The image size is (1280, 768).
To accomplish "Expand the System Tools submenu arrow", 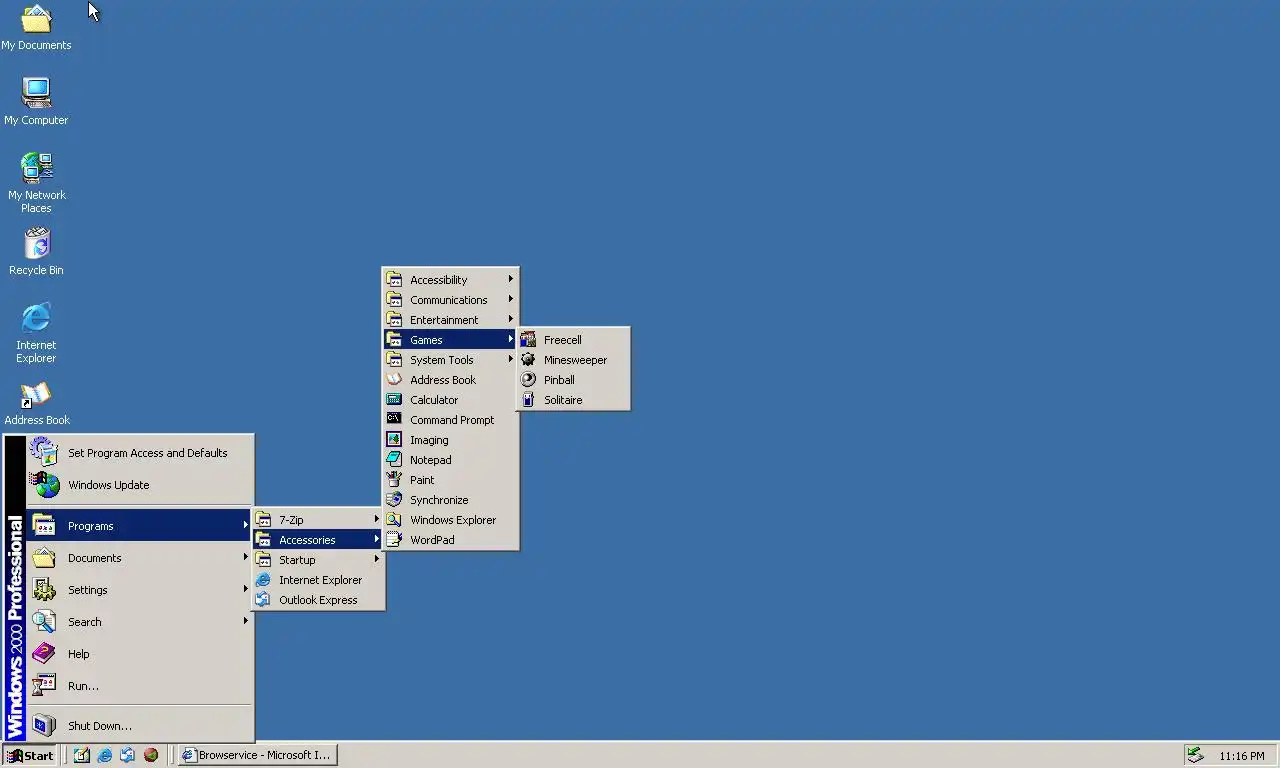I will (x=510, y=360).
